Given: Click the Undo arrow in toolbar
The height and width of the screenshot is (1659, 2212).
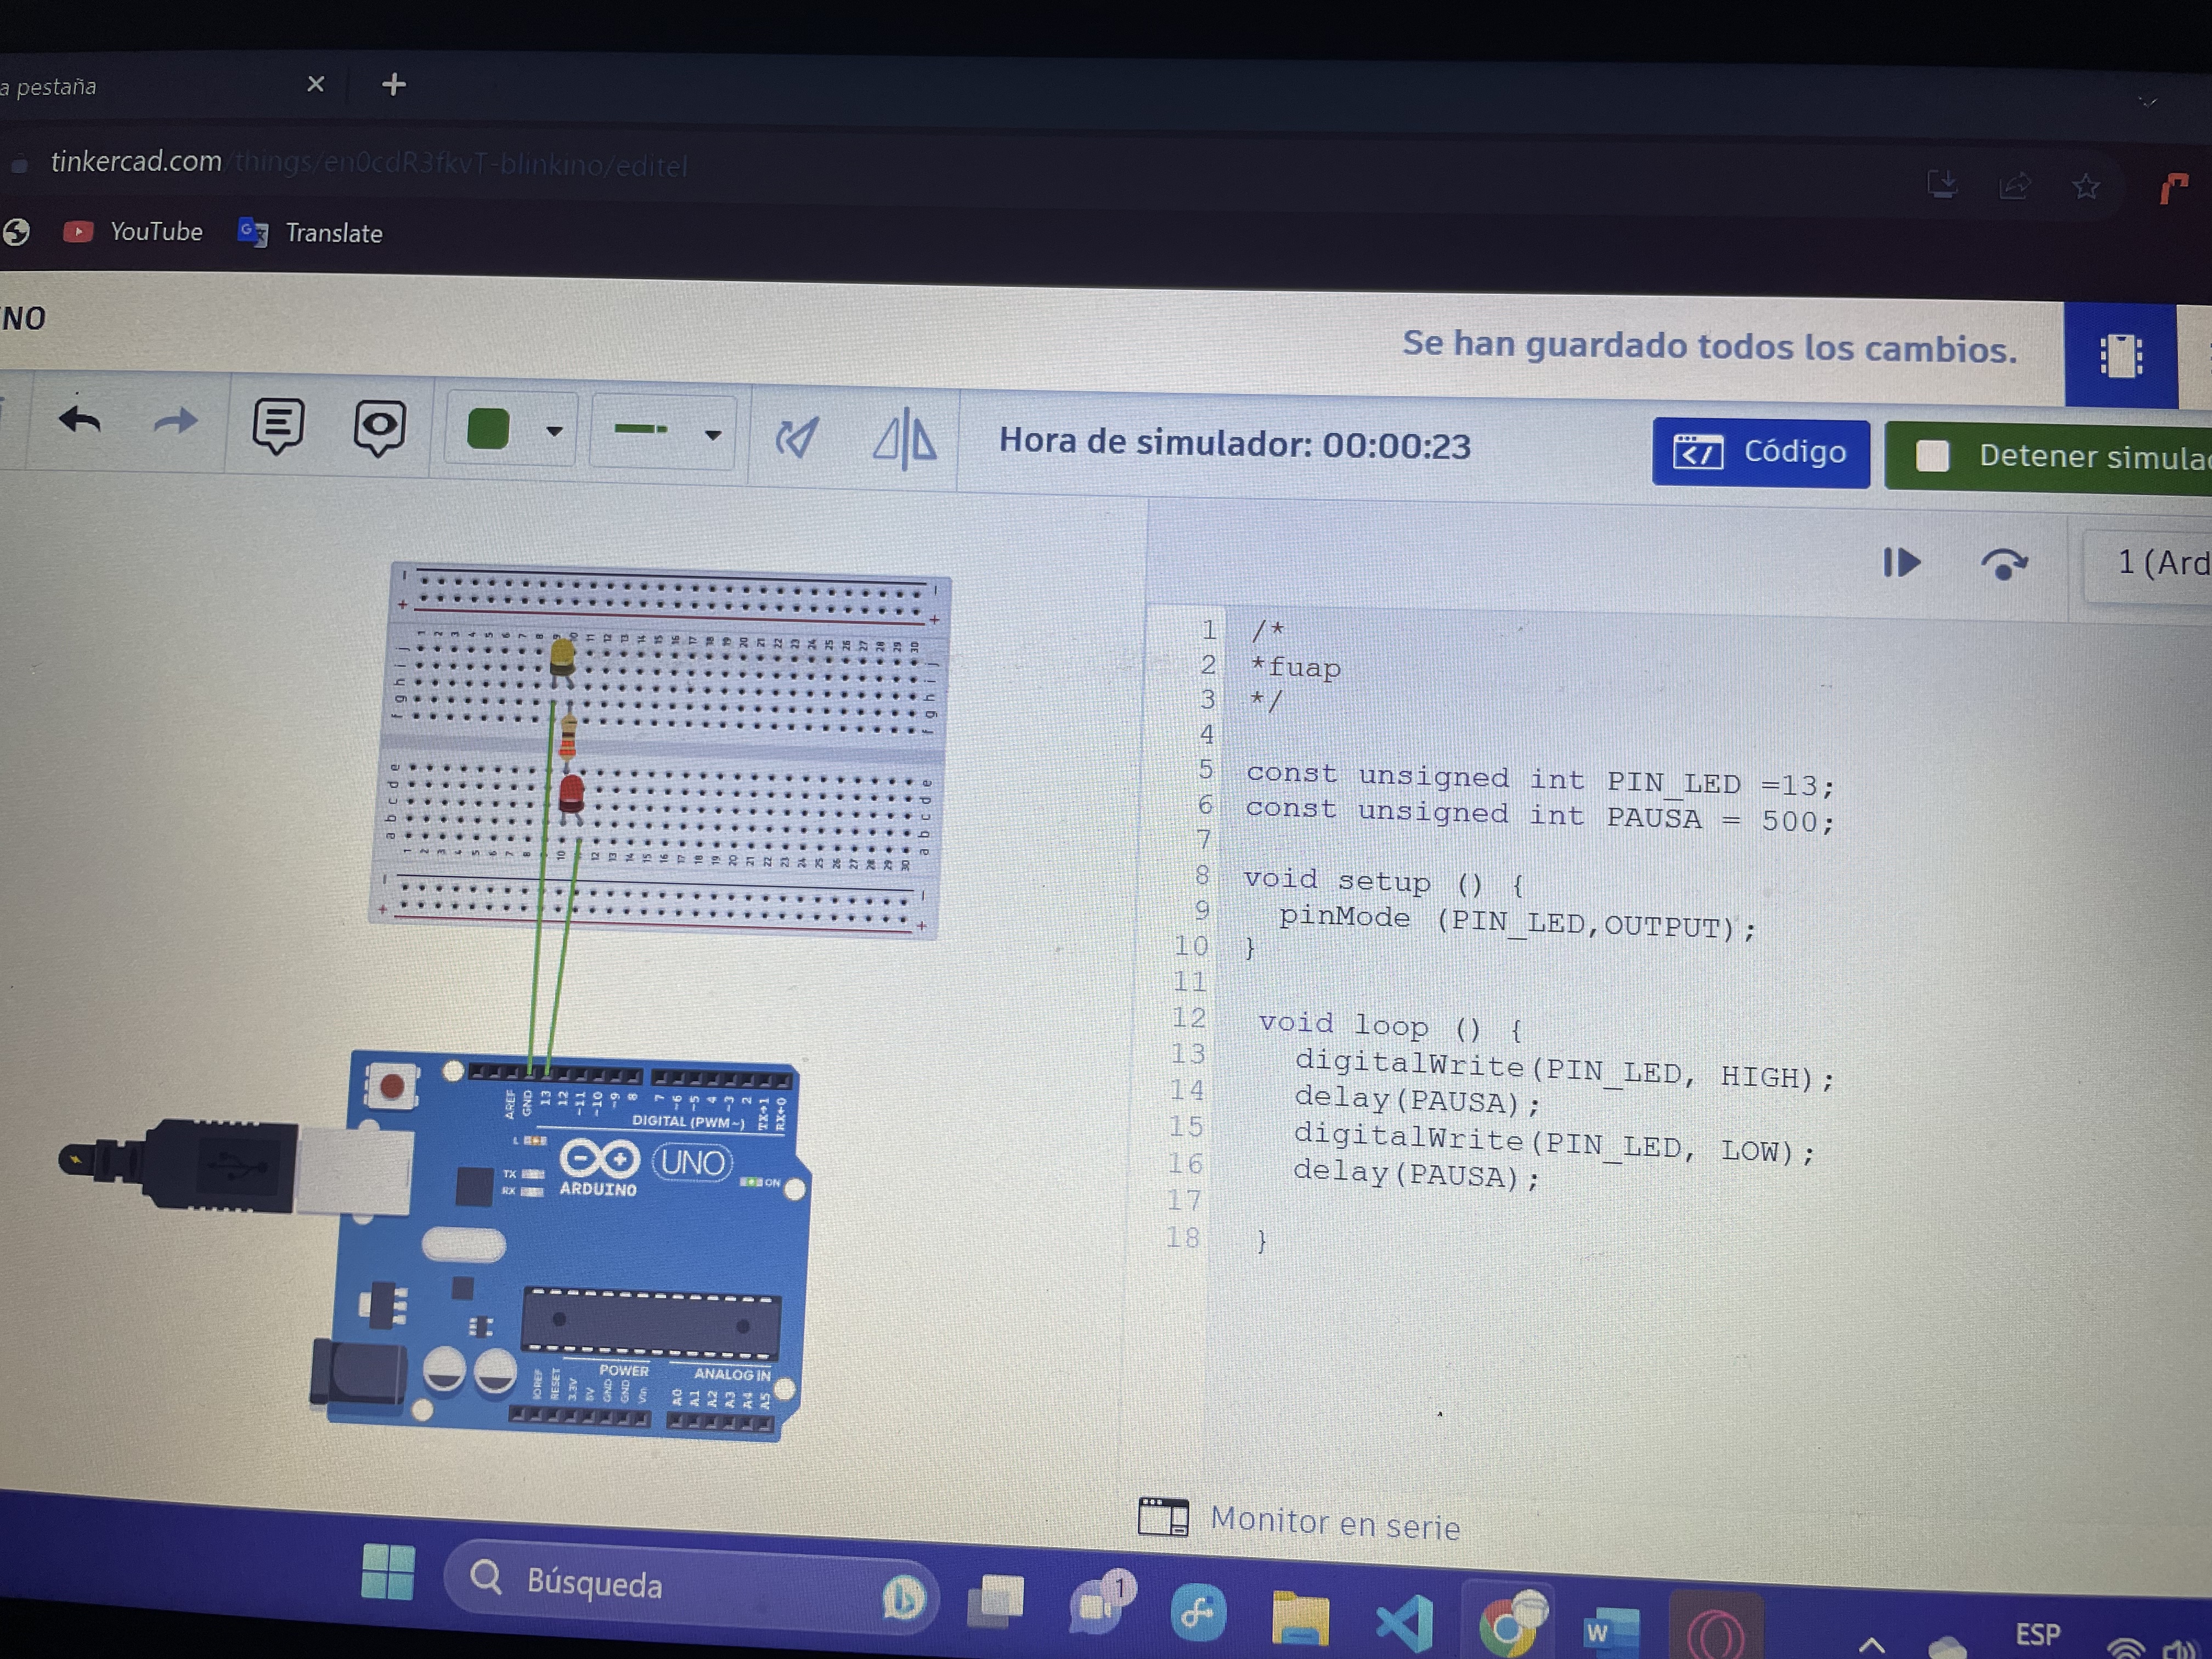Looking at the screenshot, I should (80, 421).
